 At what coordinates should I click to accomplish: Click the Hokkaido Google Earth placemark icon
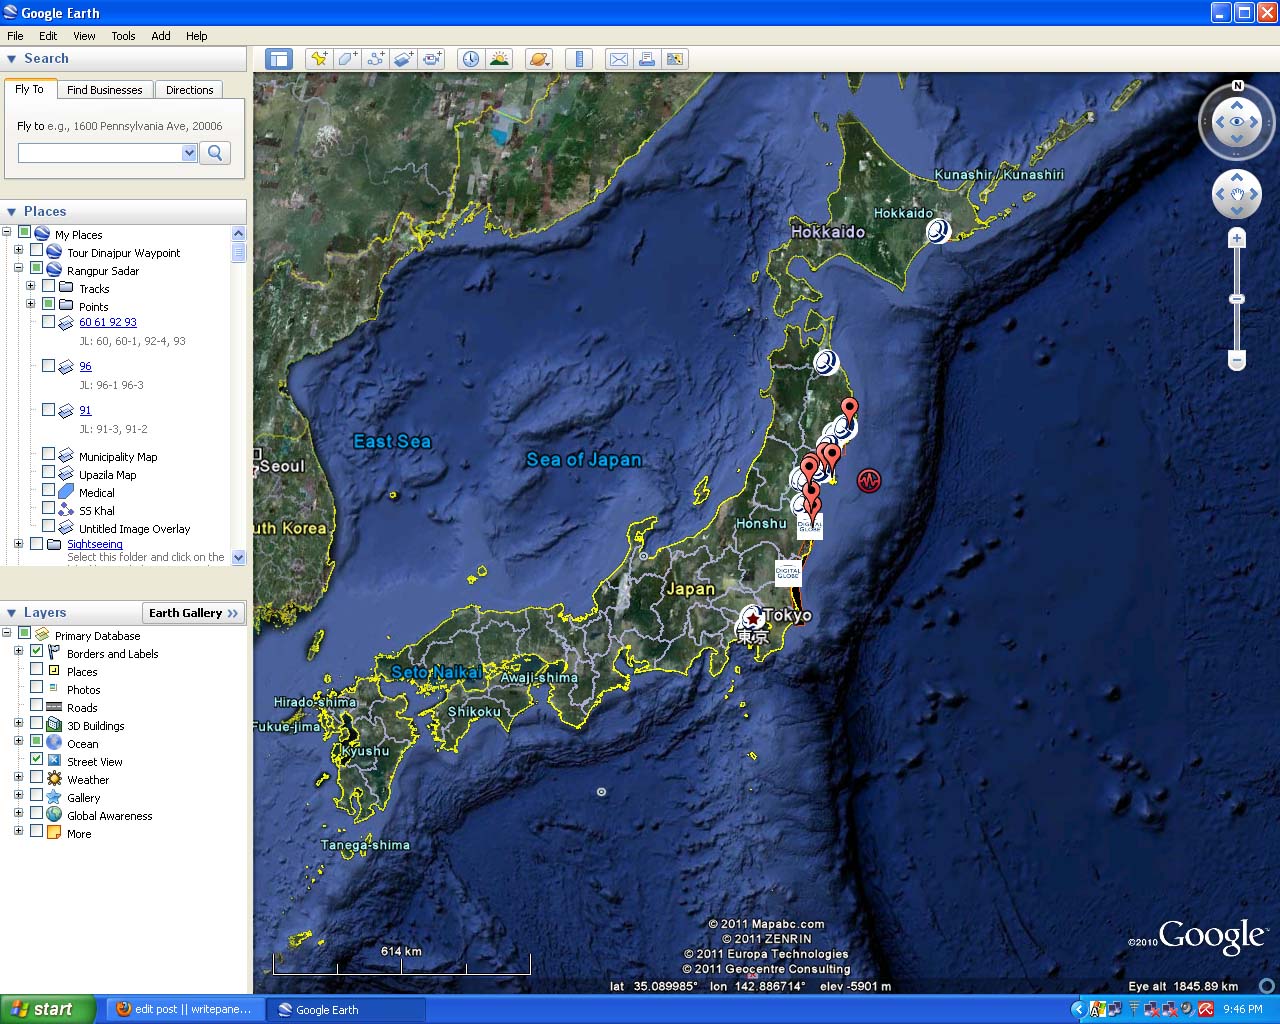(x=938, y=232)
